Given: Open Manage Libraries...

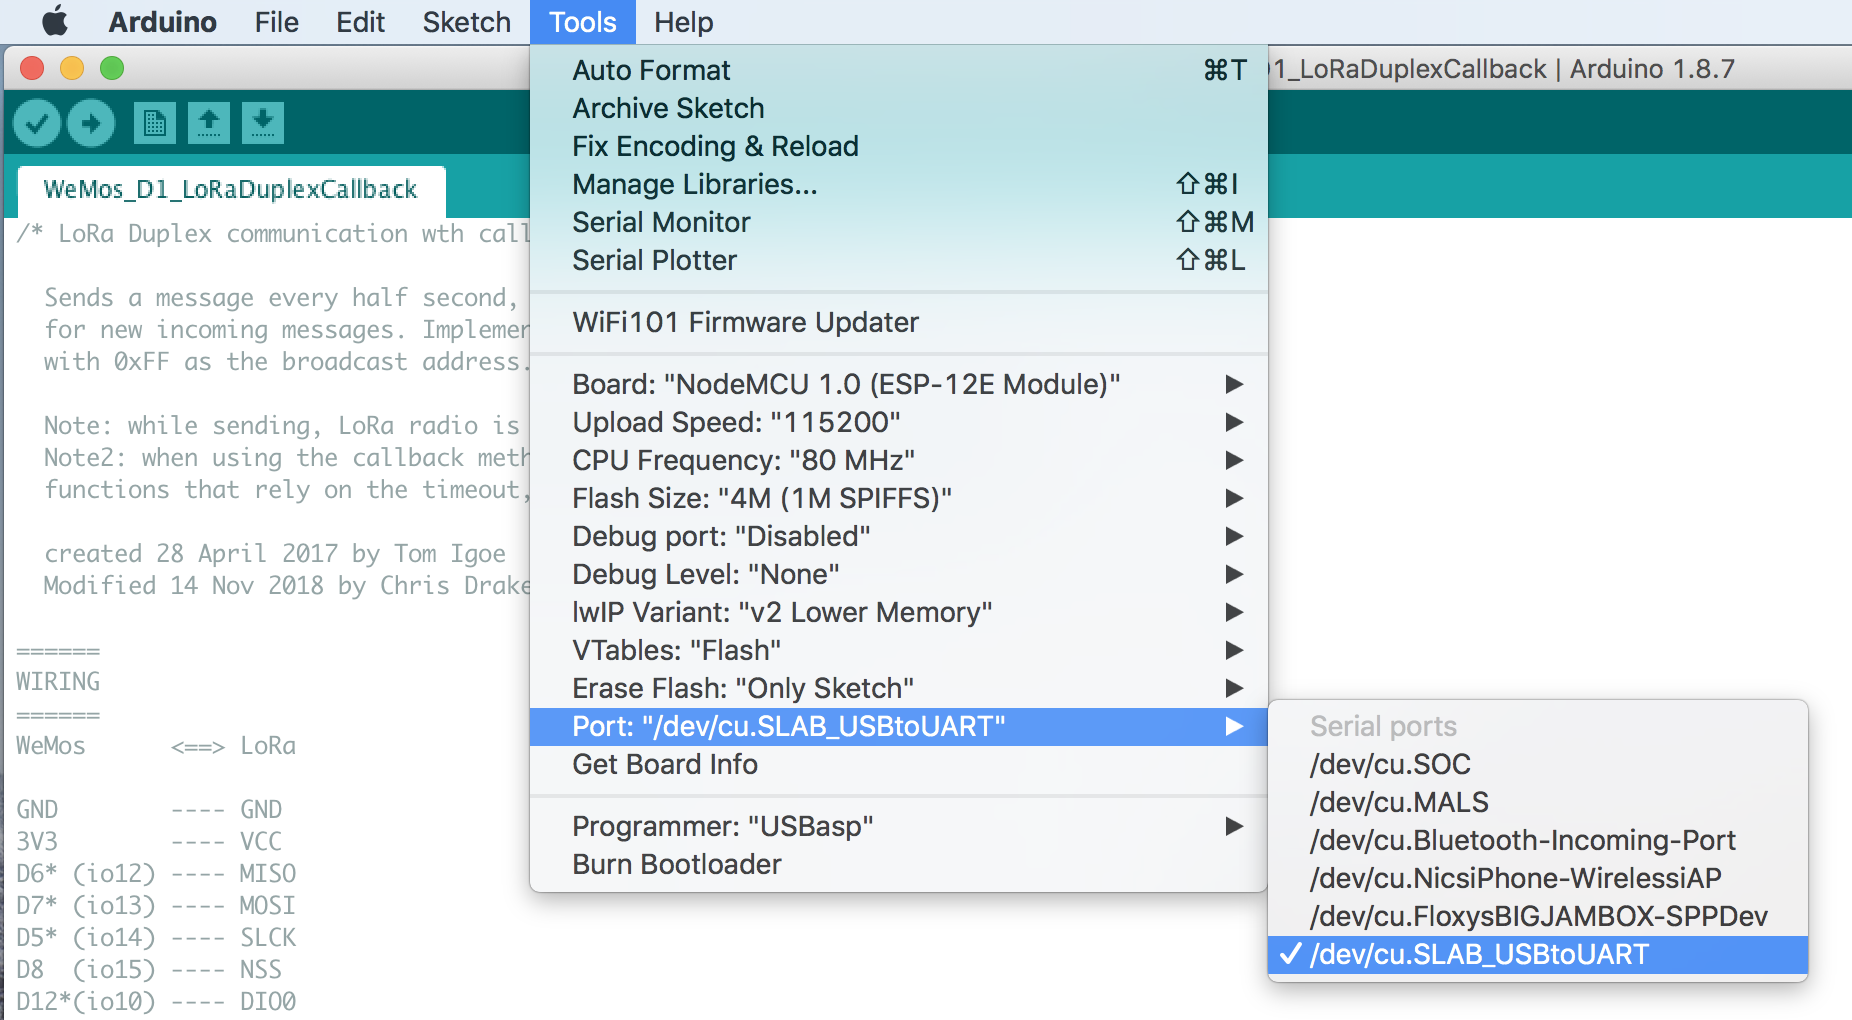Looking at the screenshot, I should click(x=898, y=184).
